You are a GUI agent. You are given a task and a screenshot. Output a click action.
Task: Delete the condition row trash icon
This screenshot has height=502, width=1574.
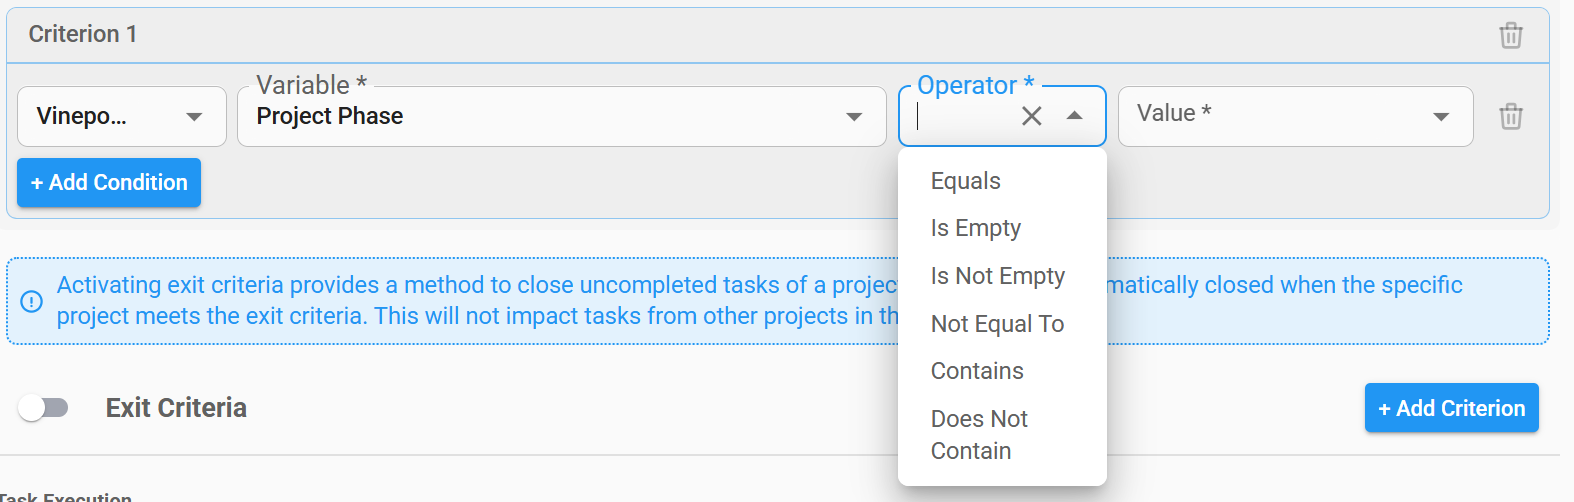[x=1510, y=116]
